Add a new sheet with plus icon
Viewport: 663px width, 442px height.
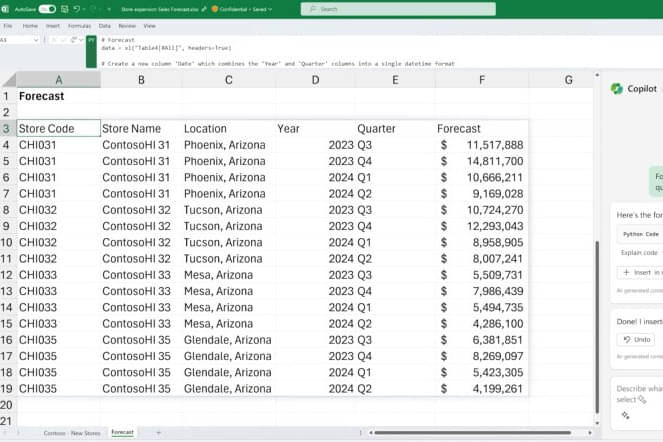[159, 433]
